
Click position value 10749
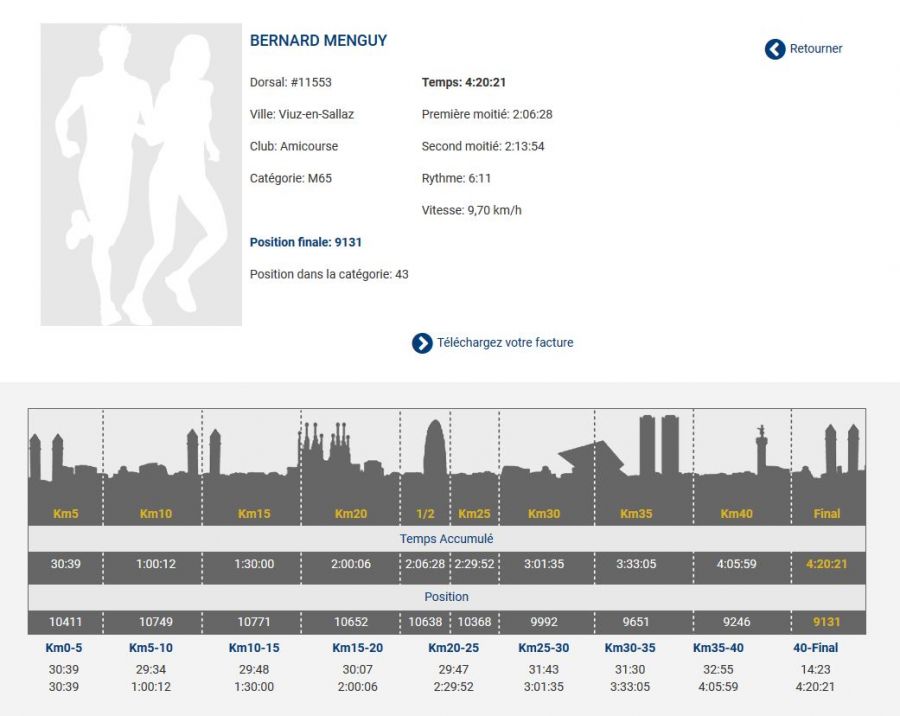[x=156, y=622]
